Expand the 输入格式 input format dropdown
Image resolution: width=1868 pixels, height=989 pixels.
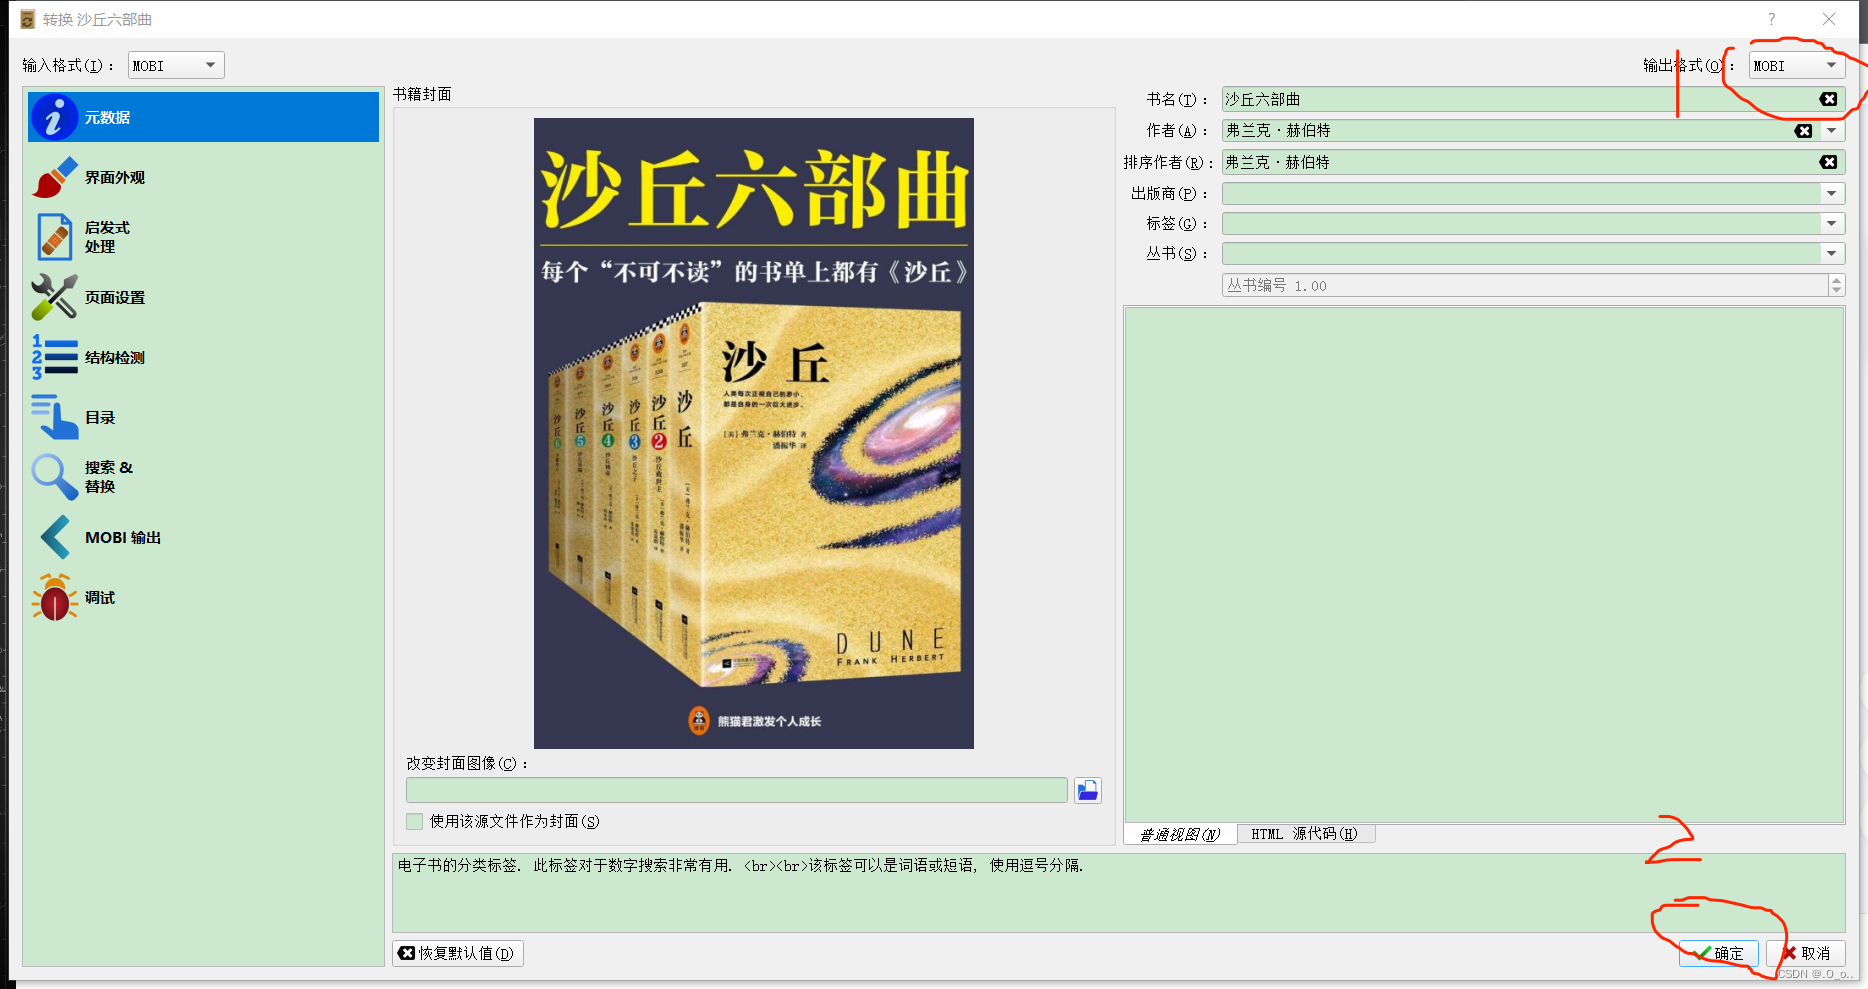click(x=210, y=65)
